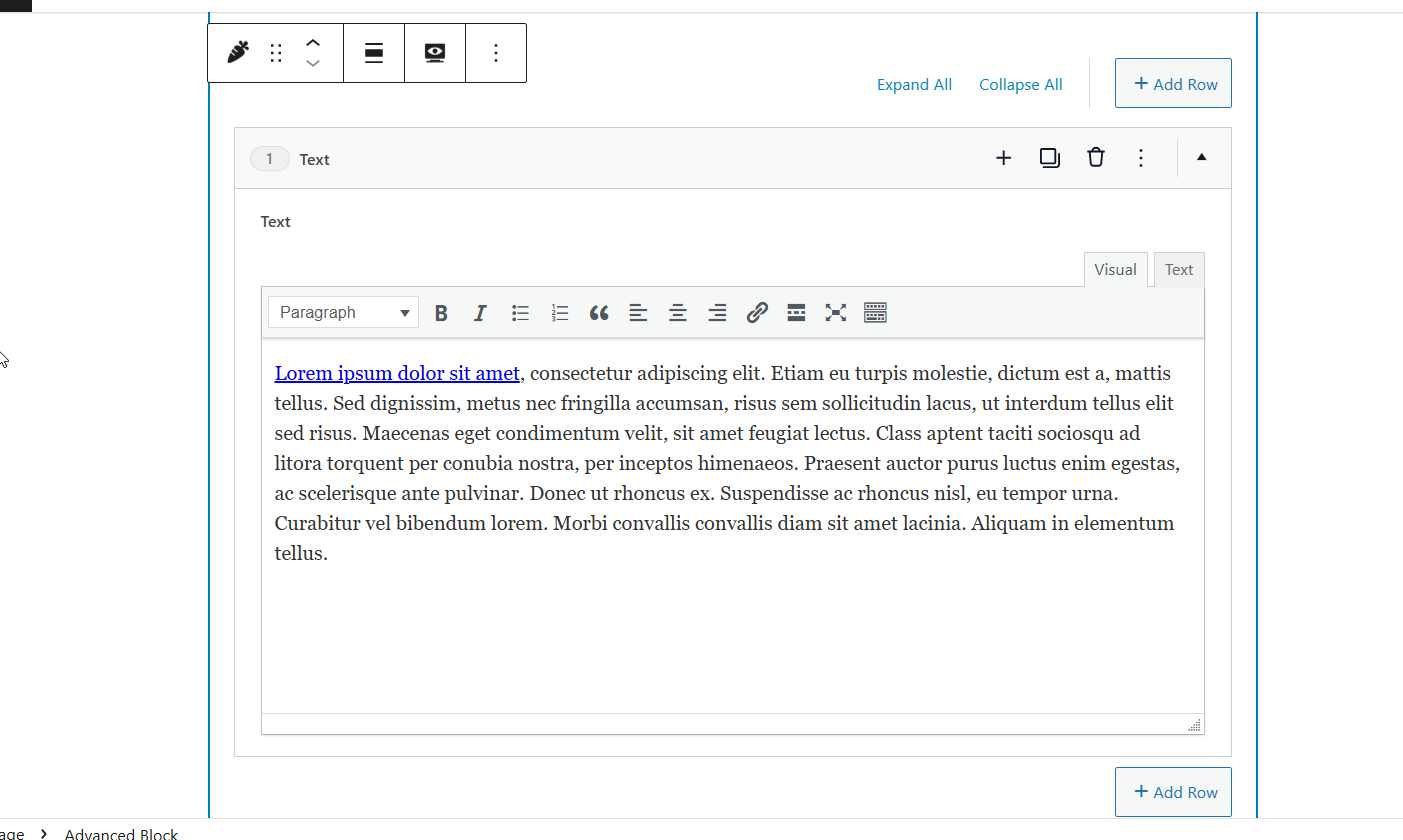This screenshot has width=1403, height=840.
Task: Align text left
Action: click(x=638, y=313)
